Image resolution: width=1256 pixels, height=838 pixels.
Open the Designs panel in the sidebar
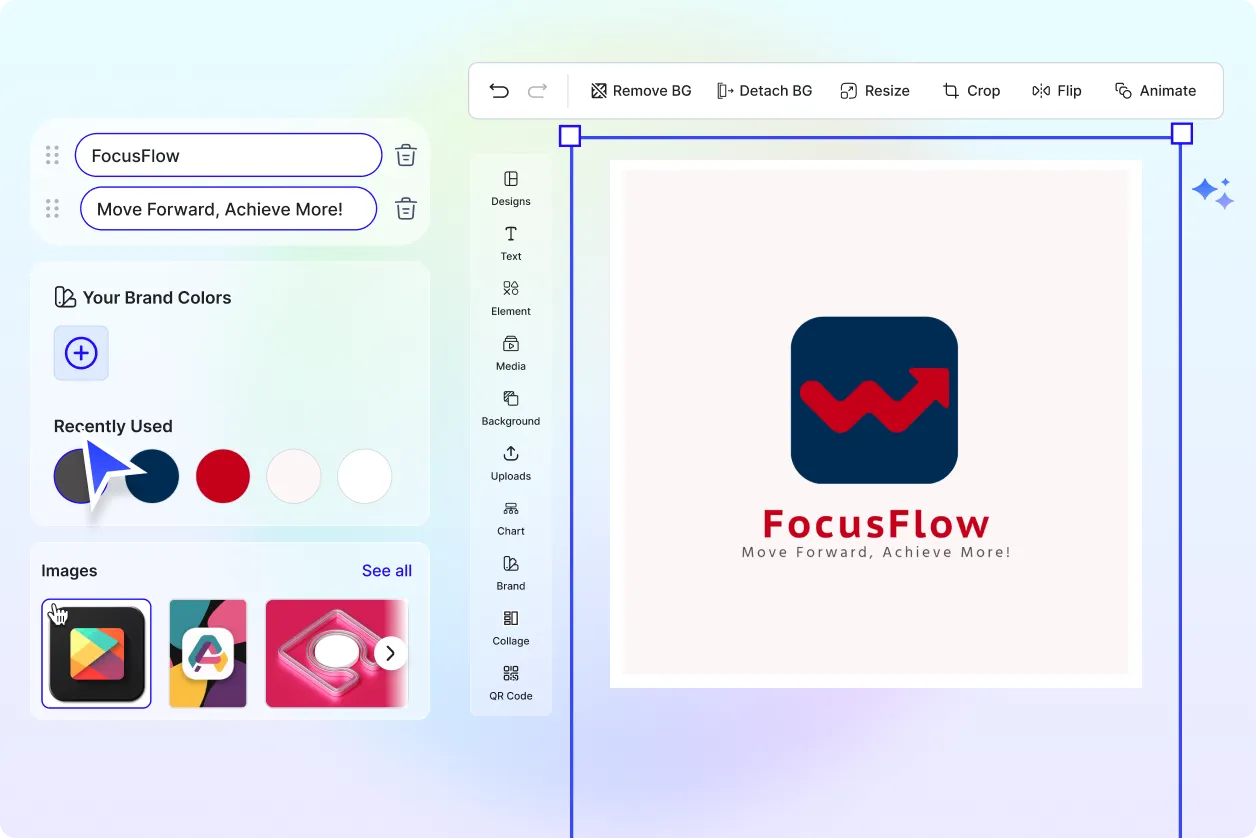click(511, 187)
